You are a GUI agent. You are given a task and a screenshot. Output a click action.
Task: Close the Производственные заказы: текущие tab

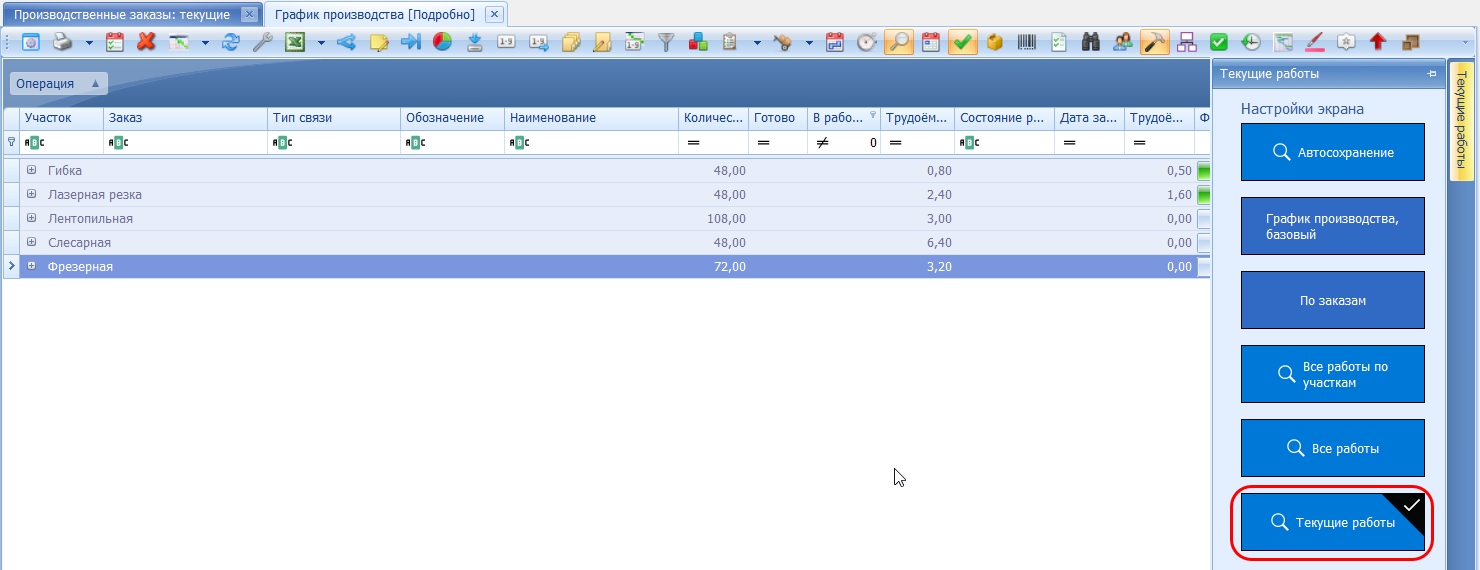[249, 15]
